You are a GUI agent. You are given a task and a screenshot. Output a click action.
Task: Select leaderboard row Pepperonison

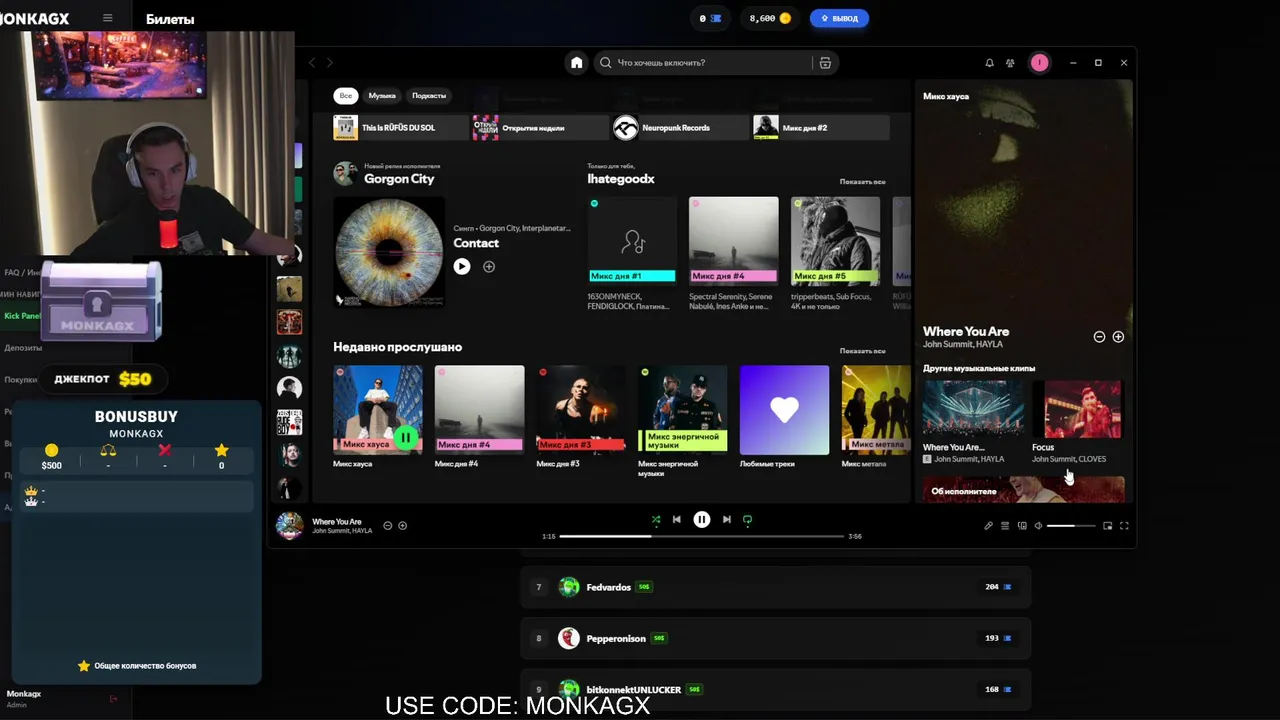pos(775,638)
